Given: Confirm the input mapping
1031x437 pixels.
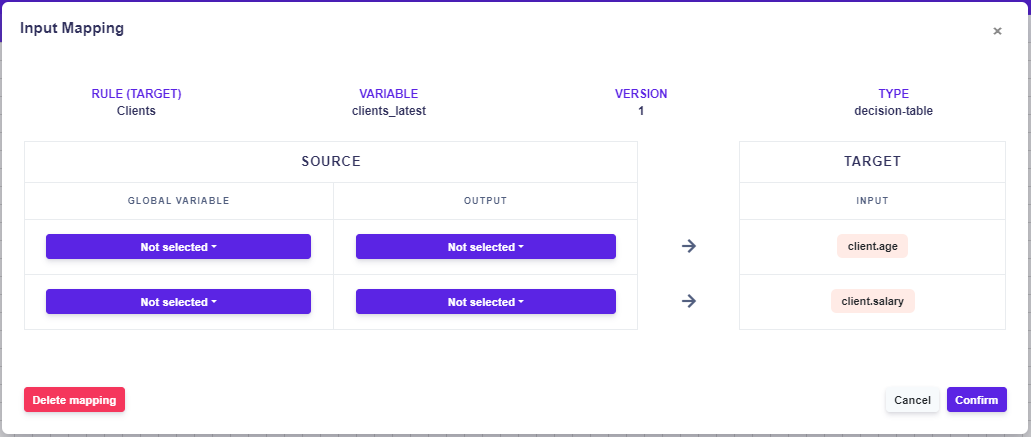Looking at the screenshot, I should coord(976,400).
